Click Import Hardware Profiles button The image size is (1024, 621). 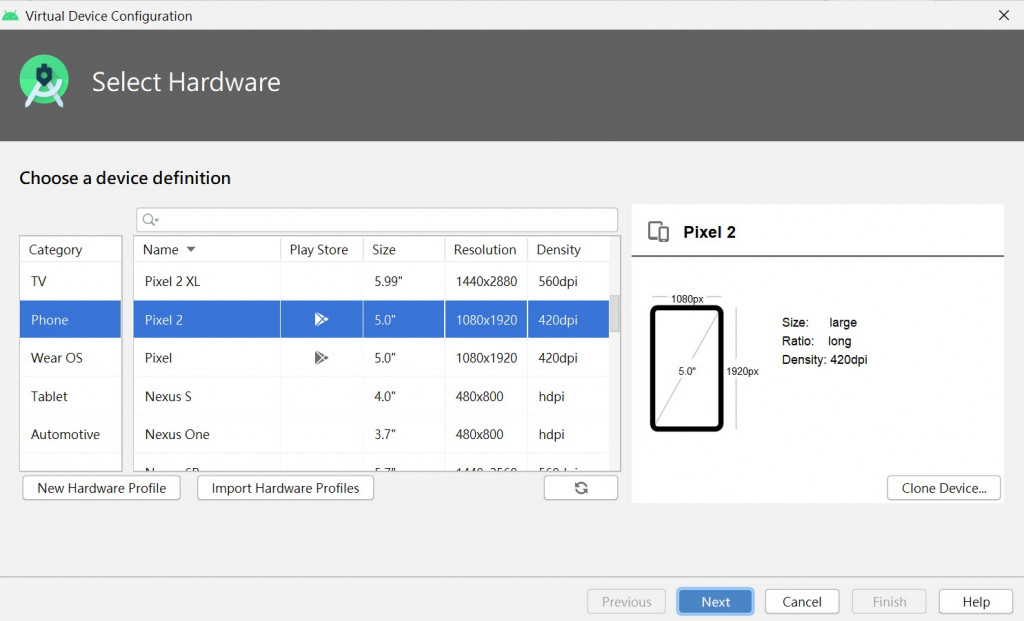[x=285, y=488]
